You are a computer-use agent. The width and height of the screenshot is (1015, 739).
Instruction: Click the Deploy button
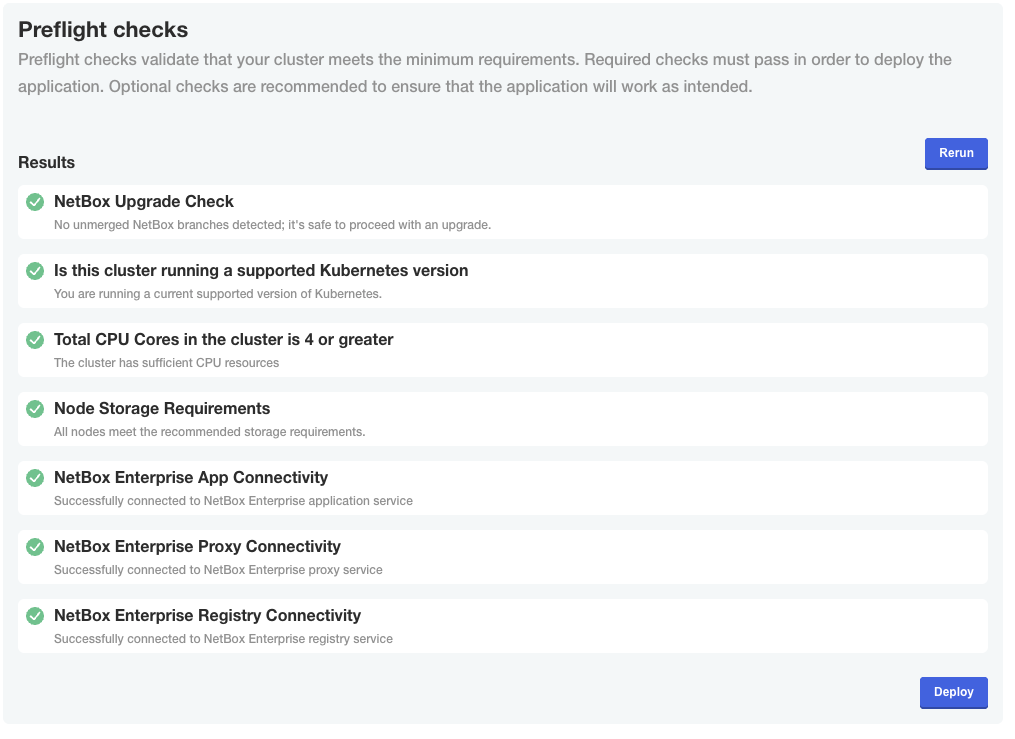click(953, 692)
